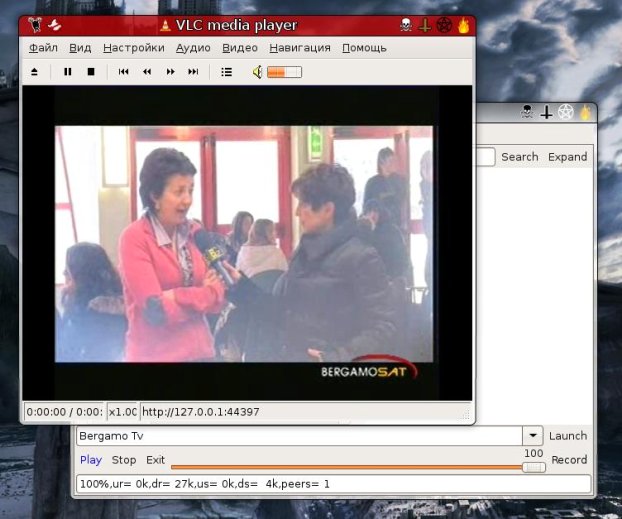Open the Аудио menu
622x519 pixels.
tap(193, 48)
